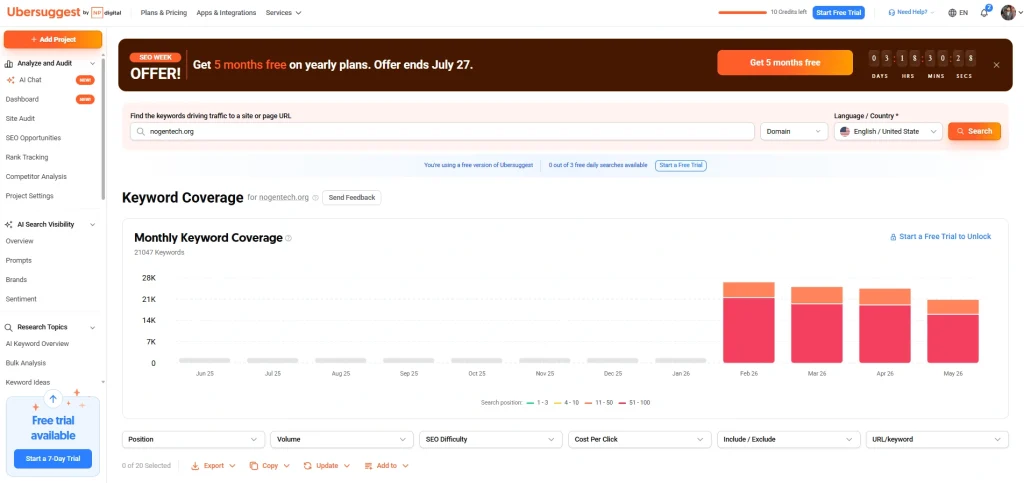Open the Services dropdown menu
The height and width of the screenshot is (483, 1024).
283,12
